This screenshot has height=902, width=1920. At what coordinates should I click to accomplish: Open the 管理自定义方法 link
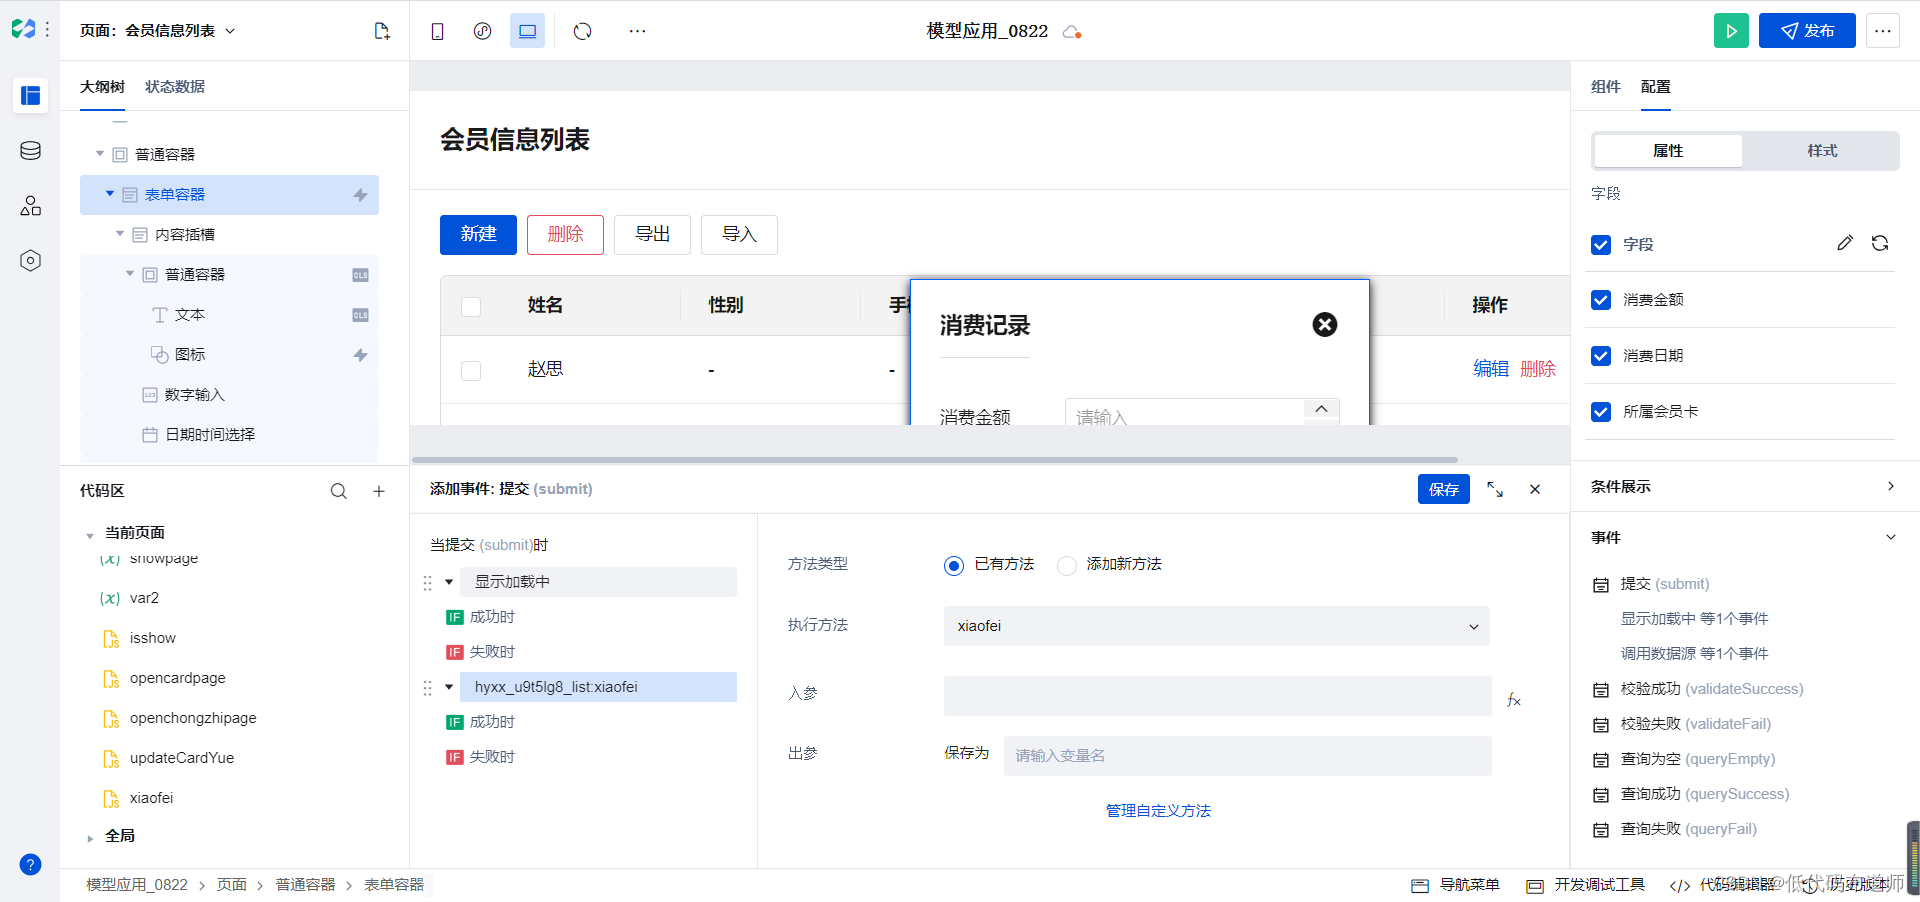click(x=1158, y=811)
